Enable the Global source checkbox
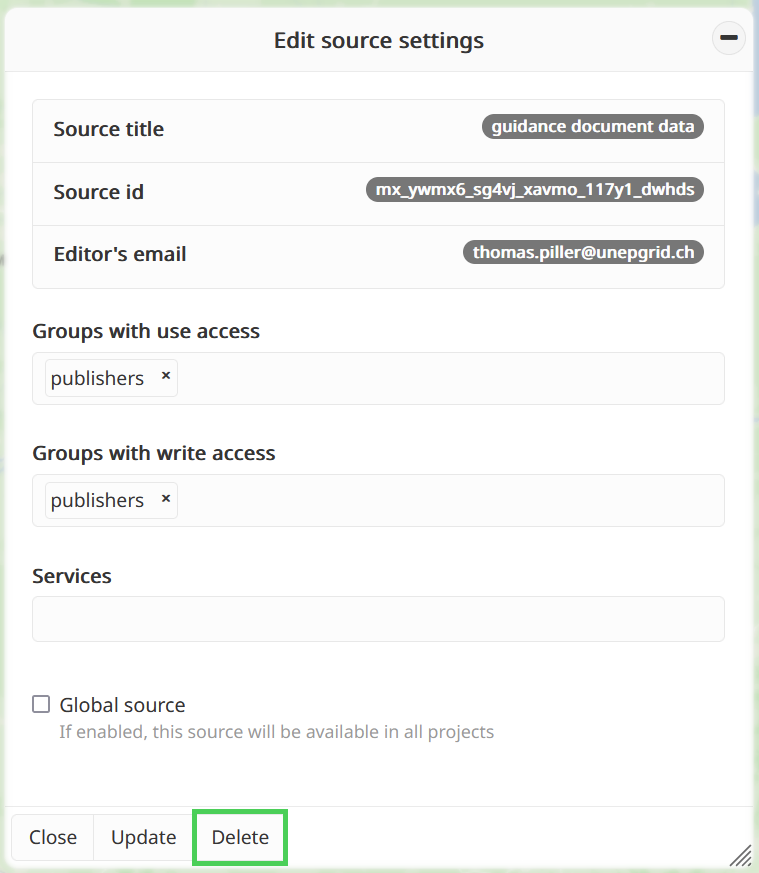Screen dimensions: 759x873 coord(41,704)
